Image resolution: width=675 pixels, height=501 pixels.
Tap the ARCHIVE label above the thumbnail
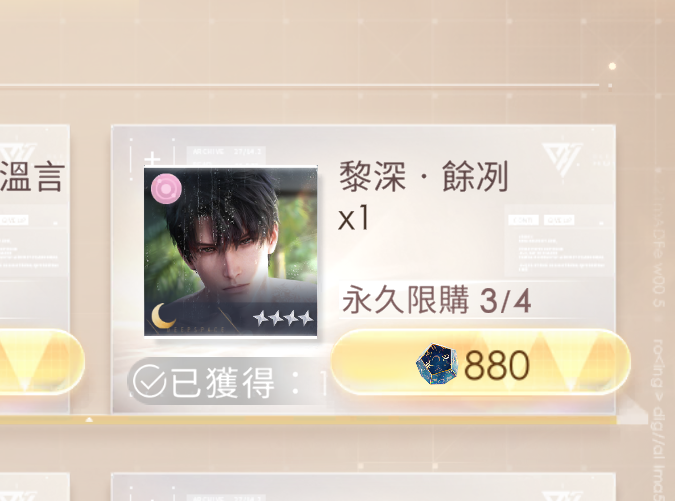click(x=209, y=152)
